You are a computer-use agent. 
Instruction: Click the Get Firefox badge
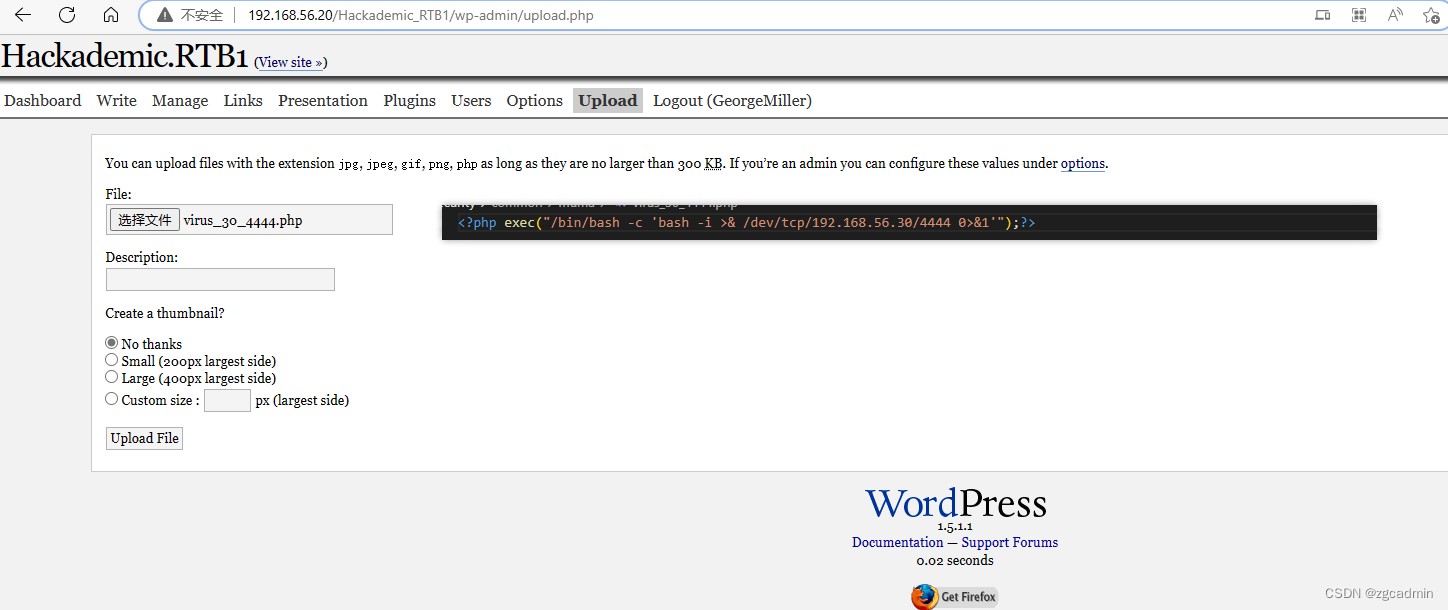(x=954, y=596)
